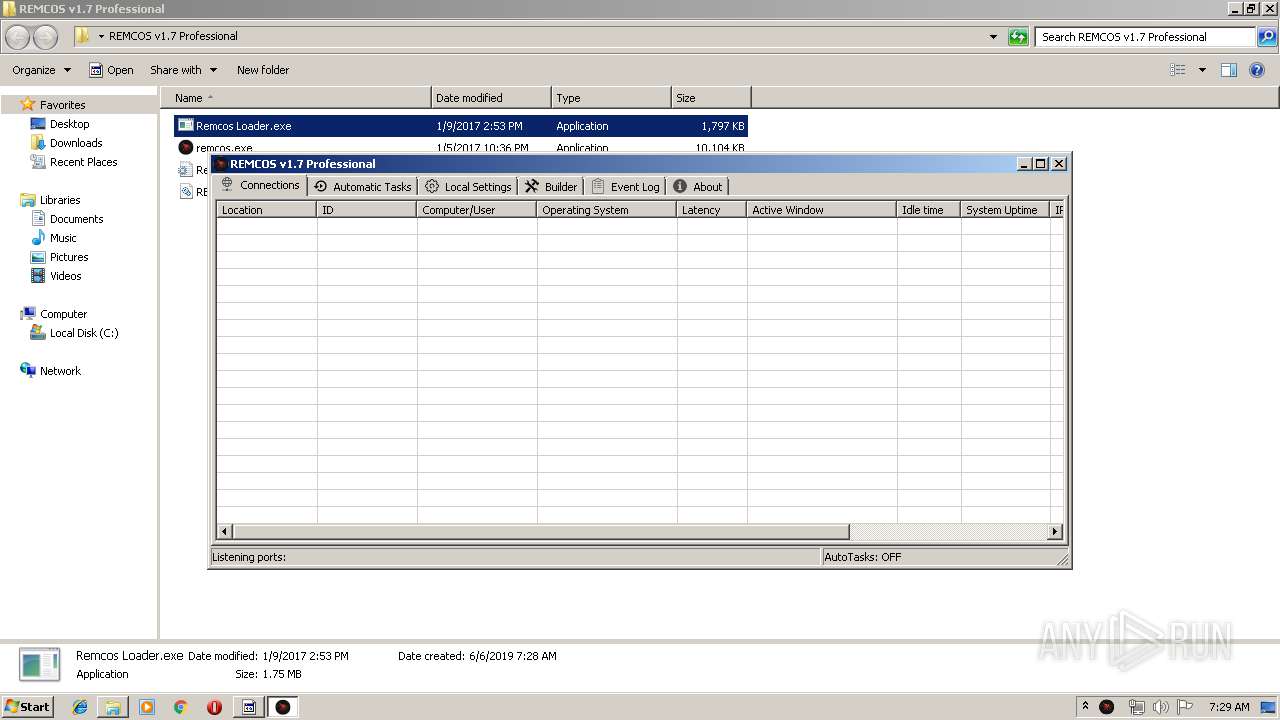Select Computer in the navigation pane

pyautogui.click(x=63, y=314)
